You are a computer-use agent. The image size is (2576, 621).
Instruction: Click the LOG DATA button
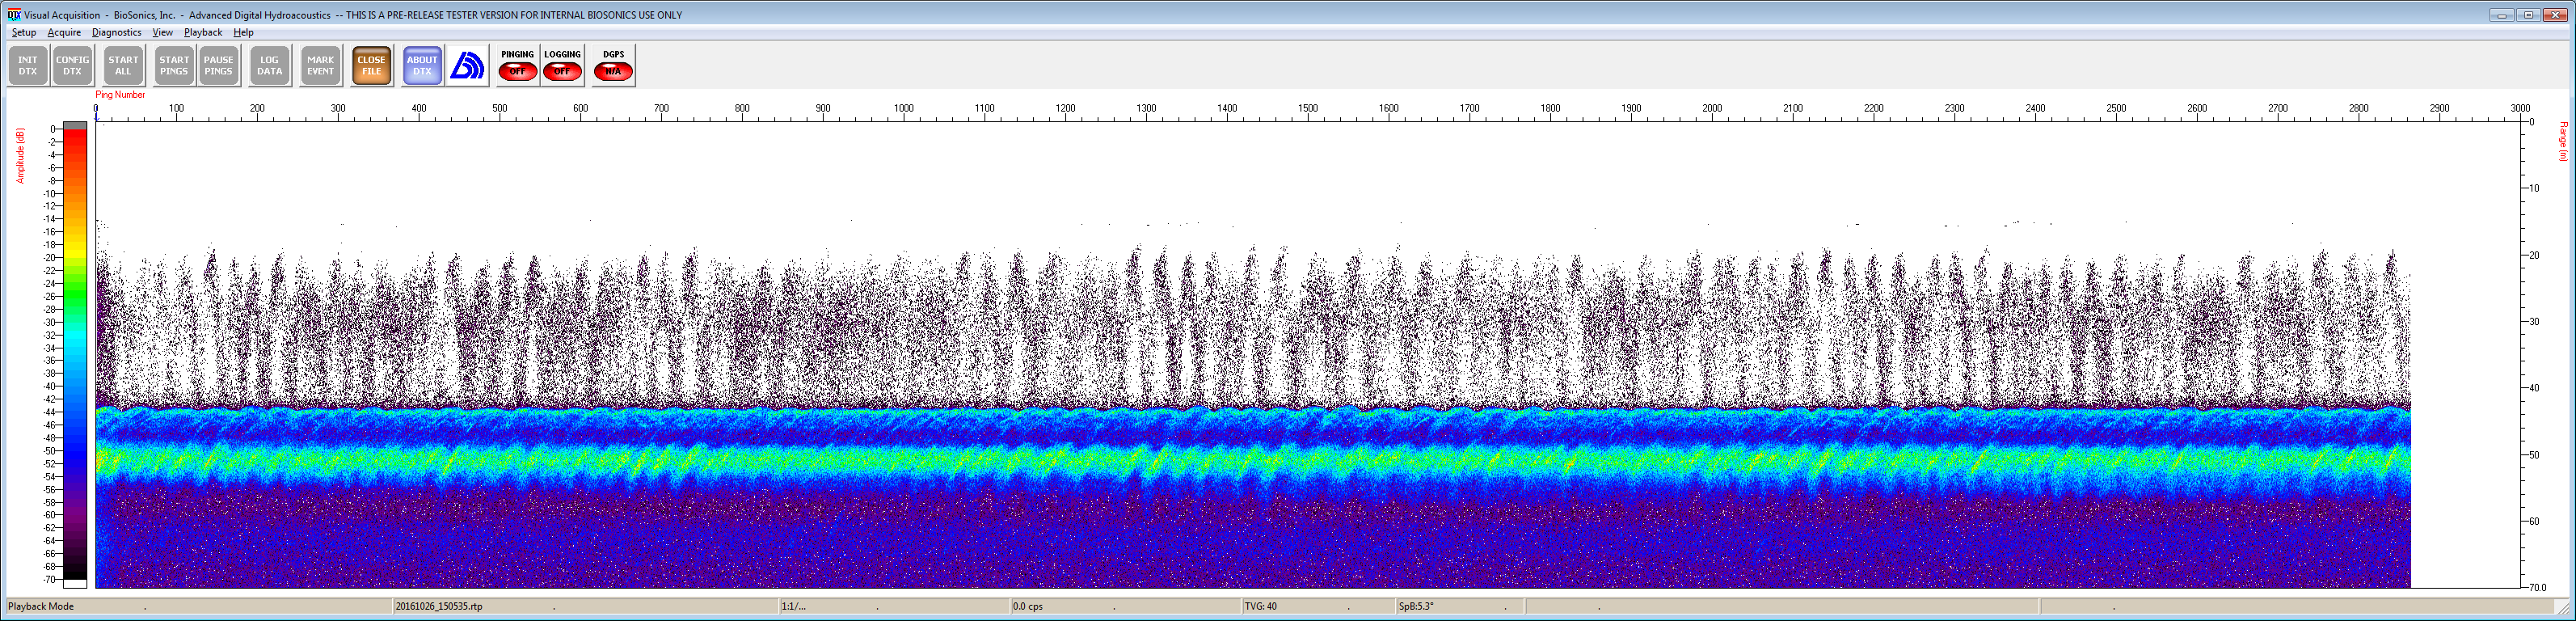[x=270, y=66]
